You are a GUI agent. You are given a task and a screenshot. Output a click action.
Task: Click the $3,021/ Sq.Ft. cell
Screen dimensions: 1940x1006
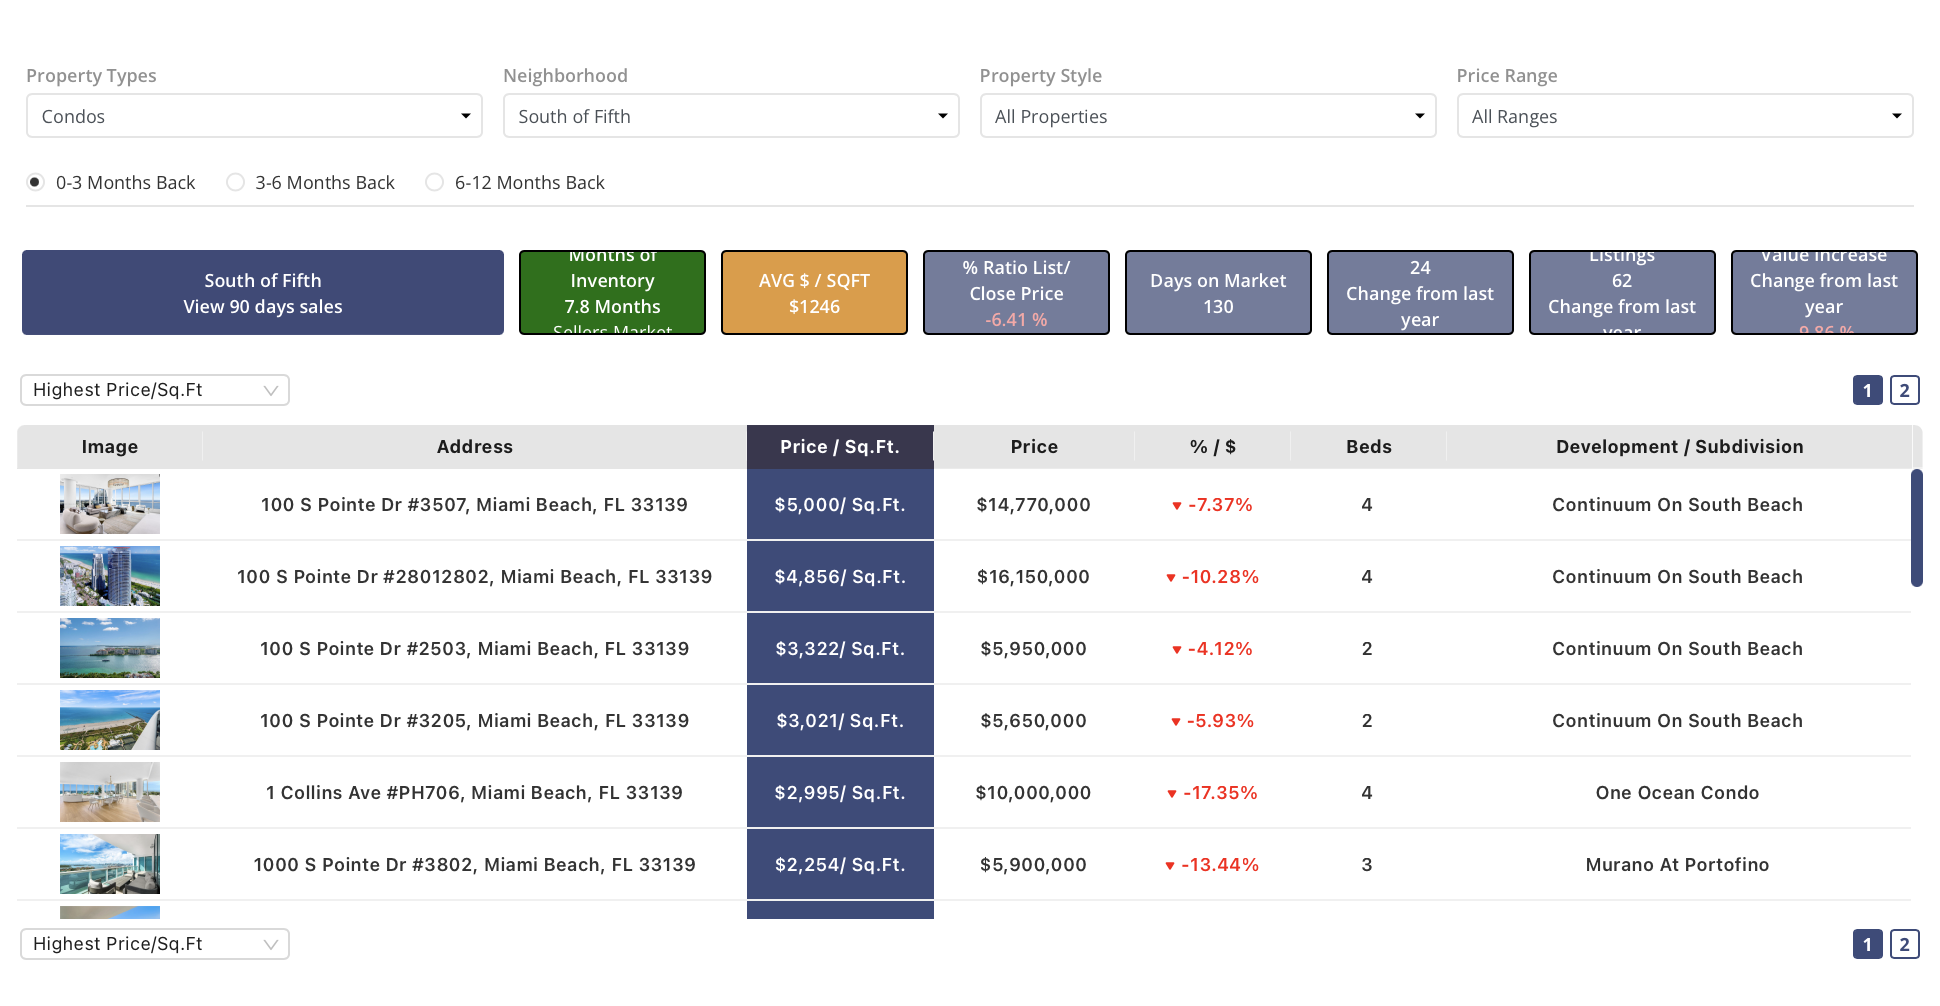point(840,721)
